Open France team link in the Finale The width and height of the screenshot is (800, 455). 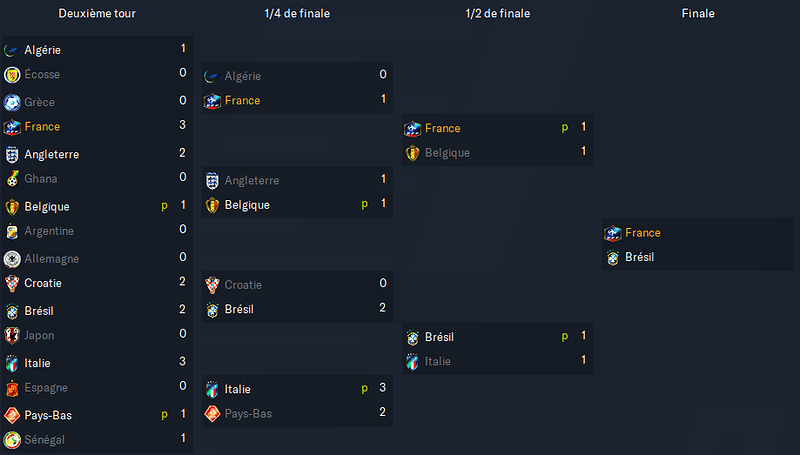point(643,233)
